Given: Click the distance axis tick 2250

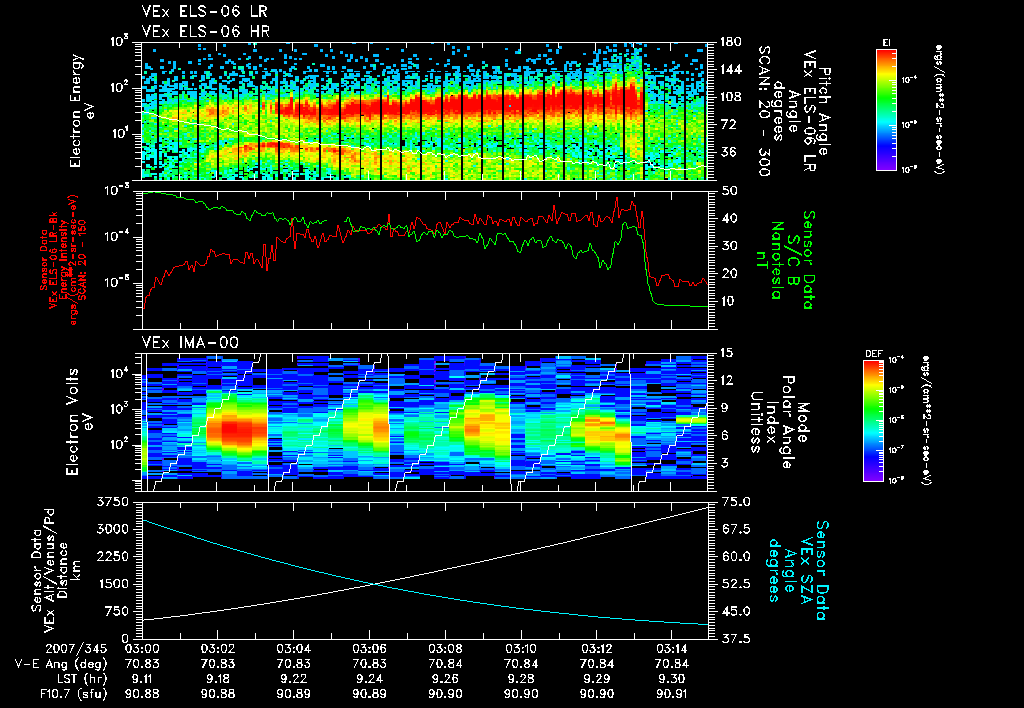Looking at the screenshot, I should point(113,556).
